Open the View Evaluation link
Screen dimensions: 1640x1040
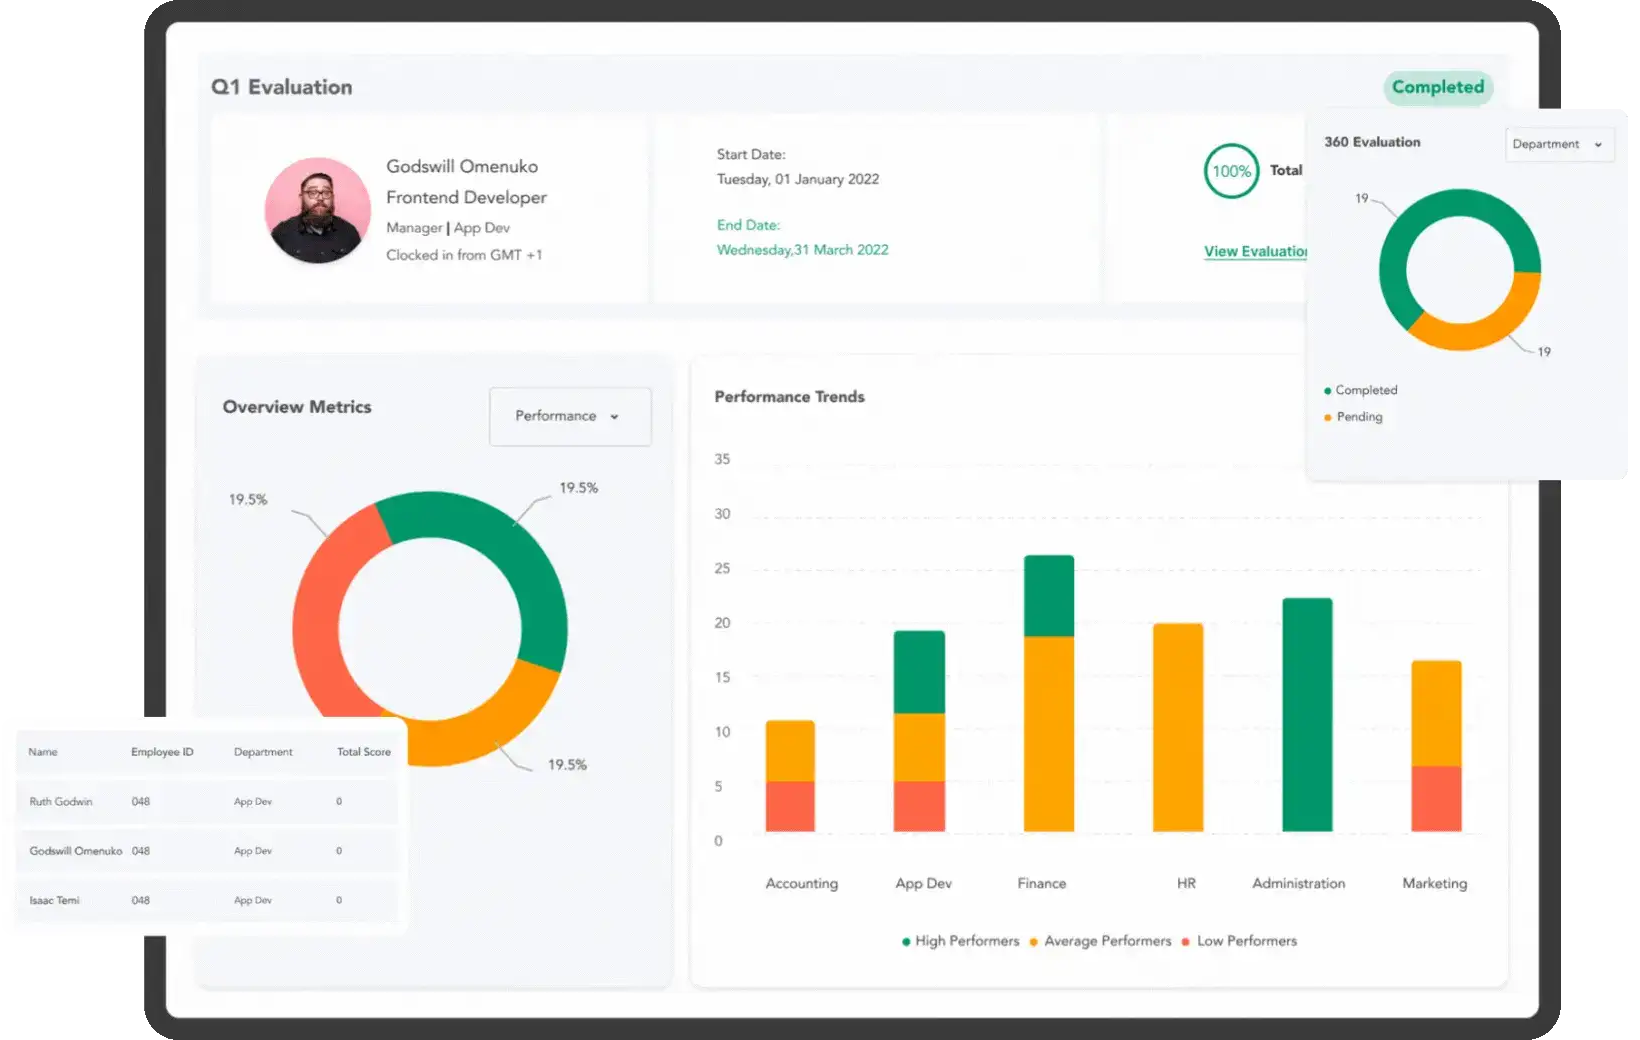(x=1255, y=251)
